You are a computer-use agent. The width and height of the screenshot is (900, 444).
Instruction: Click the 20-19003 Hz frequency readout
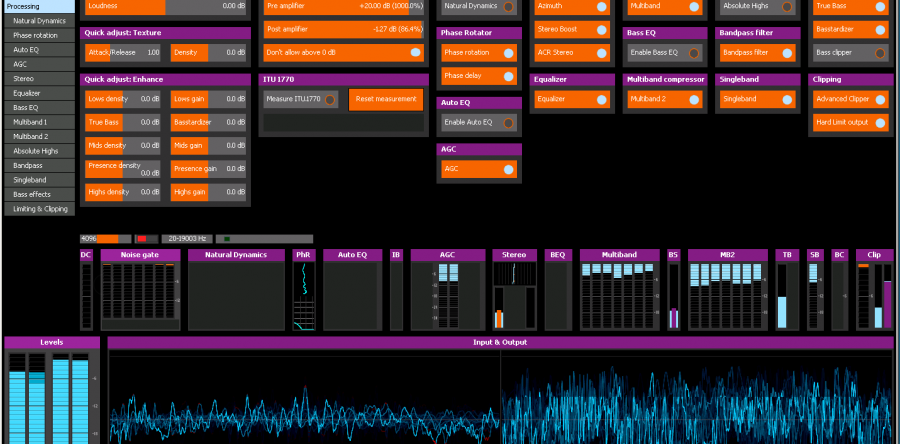[187, 239]
